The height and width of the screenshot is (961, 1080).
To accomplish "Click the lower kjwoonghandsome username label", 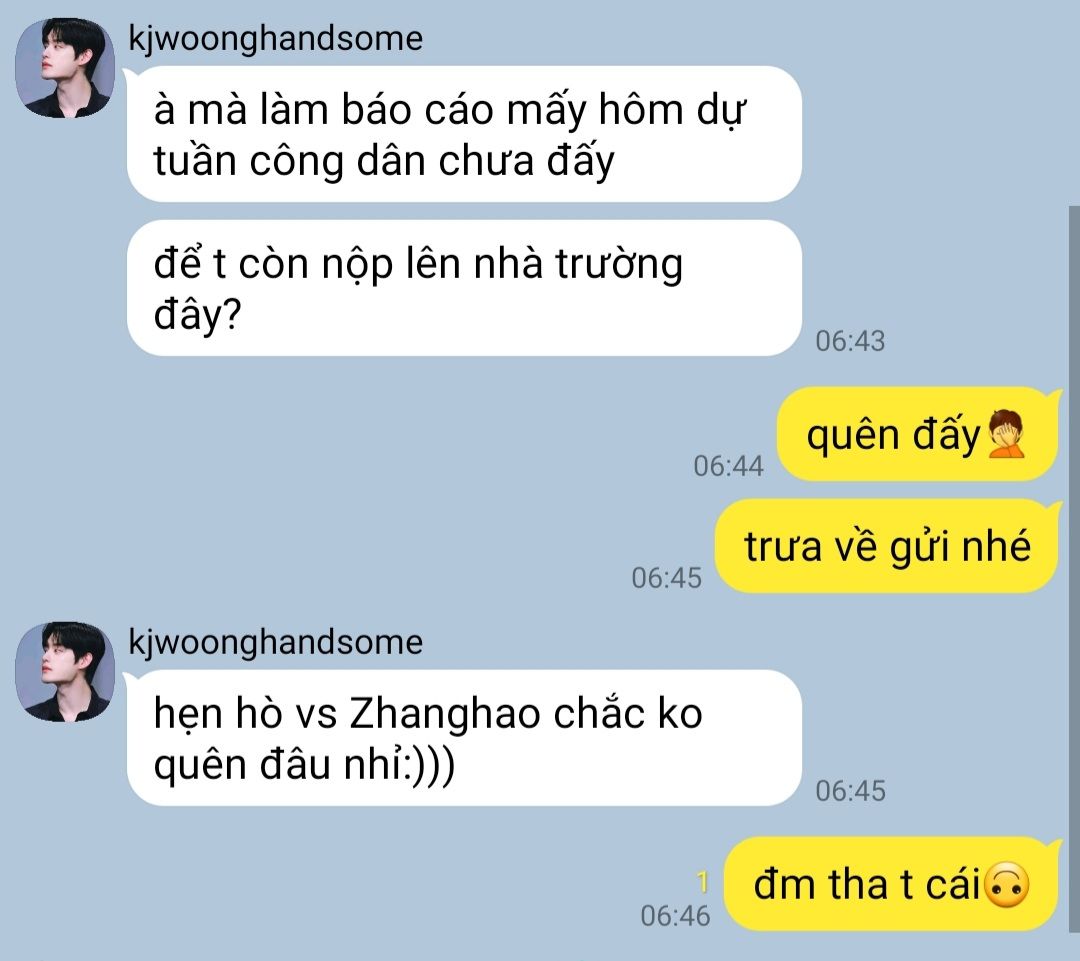I will tap(276, 642).
